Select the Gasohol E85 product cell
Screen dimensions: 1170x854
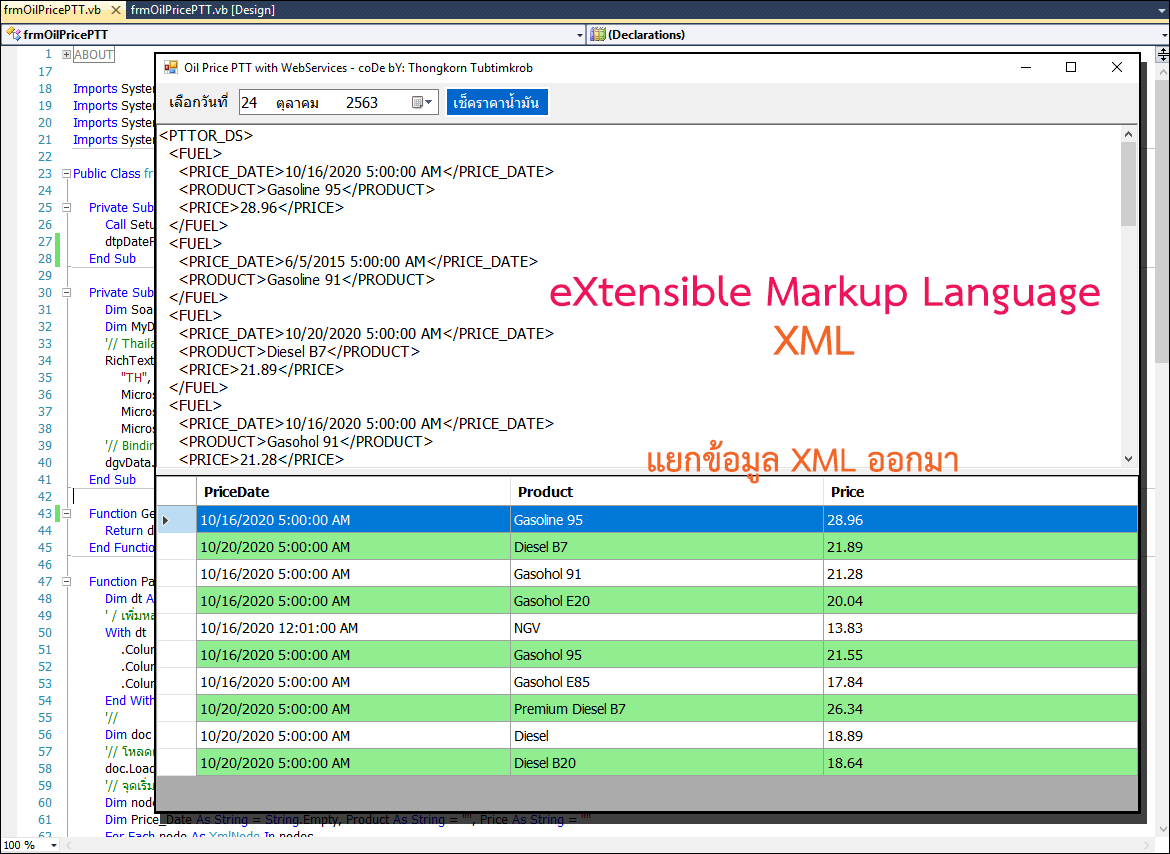(x=666, y=682)
